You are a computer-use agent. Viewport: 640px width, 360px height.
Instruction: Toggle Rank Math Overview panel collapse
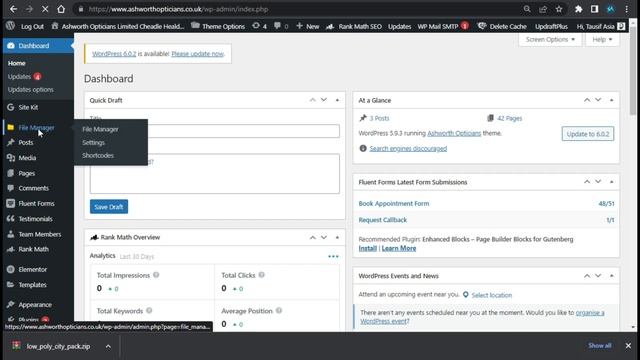pos(337,237)
